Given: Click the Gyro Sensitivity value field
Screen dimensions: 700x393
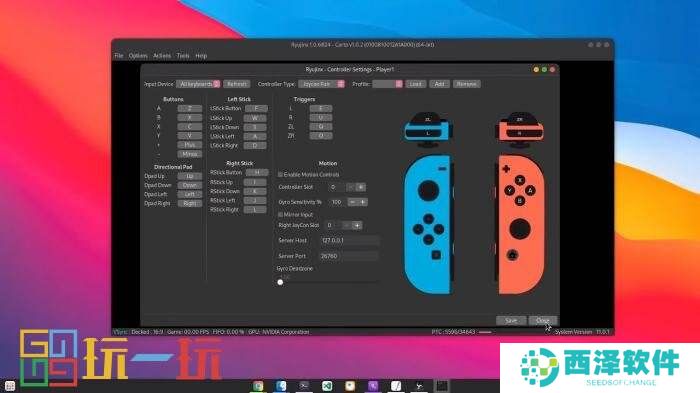Looking at the screenshot, I should tap(338, 202).
